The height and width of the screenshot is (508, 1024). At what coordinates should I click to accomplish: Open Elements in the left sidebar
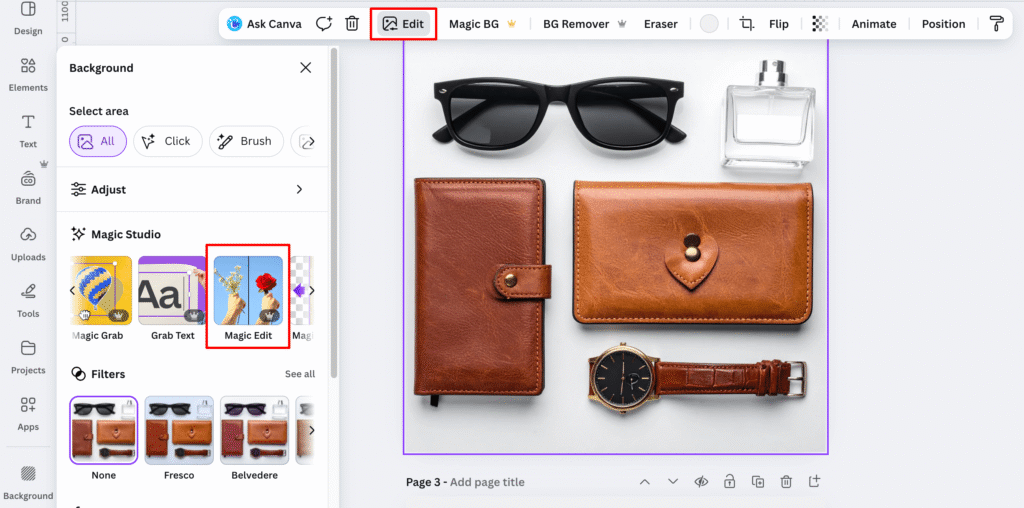(x=28, y=74)
